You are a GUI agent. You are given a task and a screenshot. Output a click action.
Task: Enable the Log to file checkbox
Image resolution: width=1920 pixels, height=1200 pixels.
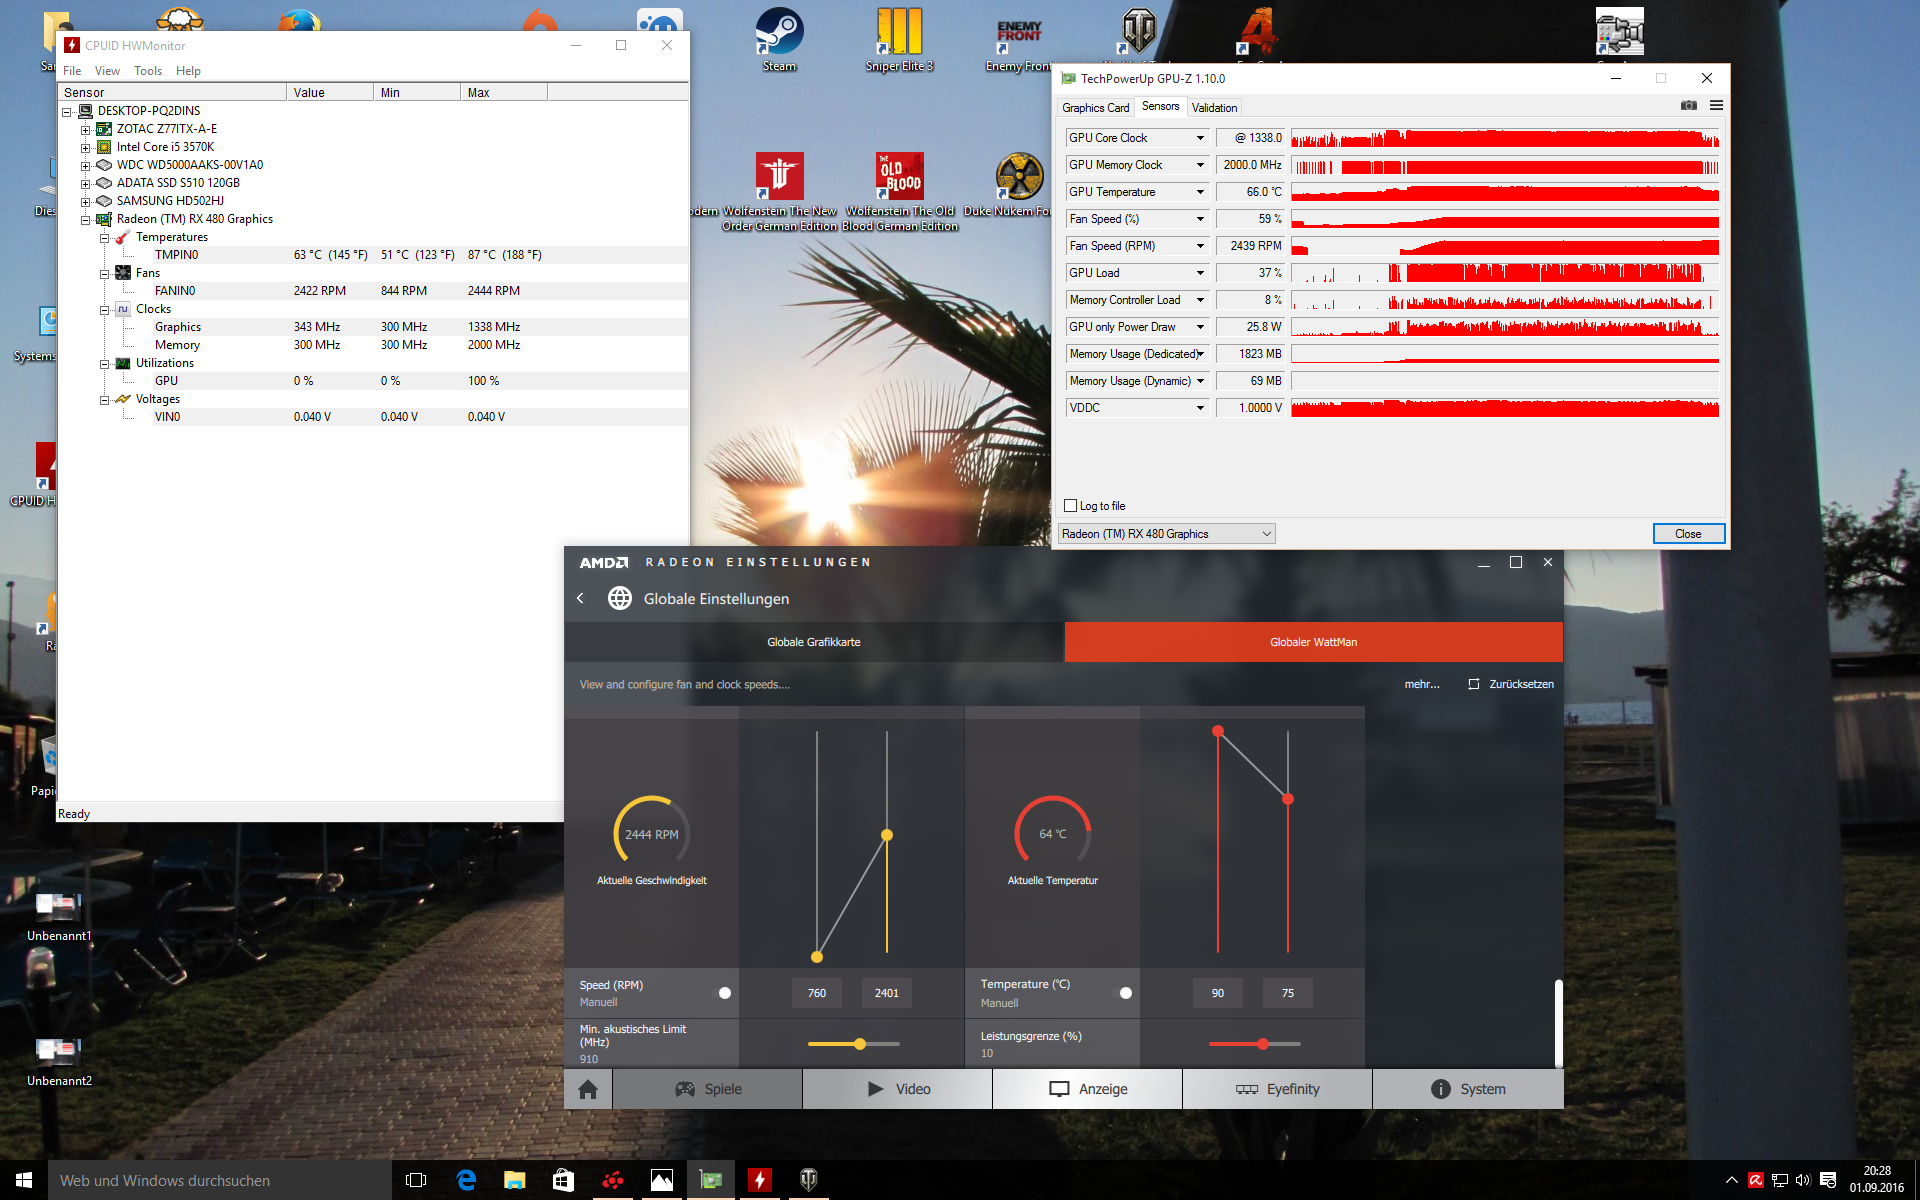1071,506
